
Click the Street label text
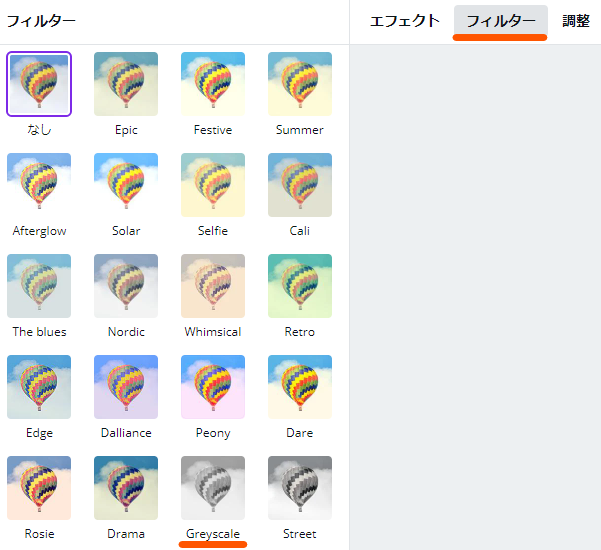point(300,534)
